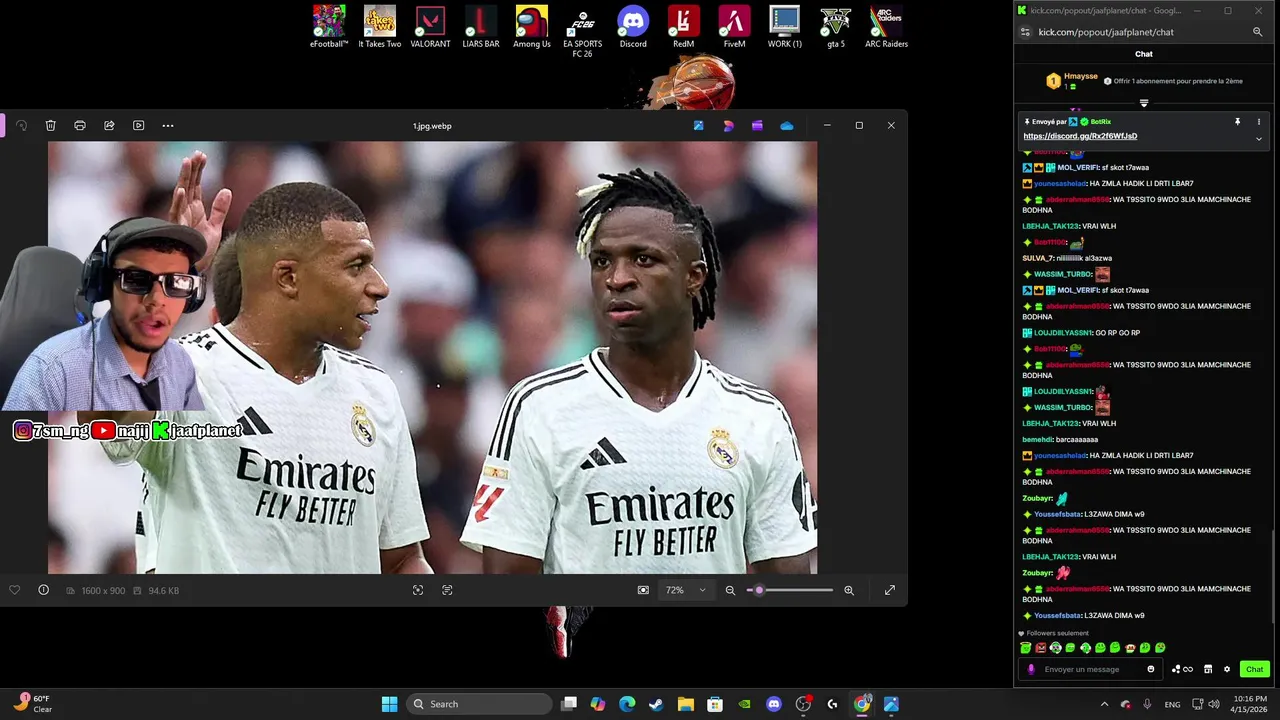Image resolution: width=1280 pixels, height=720 pixels.
Task: Open site info icon in Kick address bar
Action: [x=1025, y=32]
